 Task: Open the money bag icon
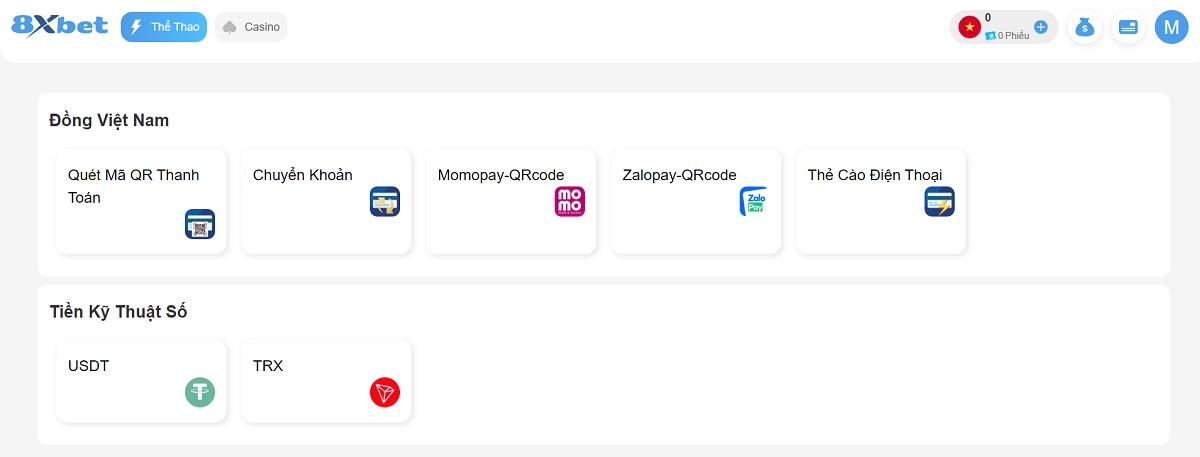1085,27
